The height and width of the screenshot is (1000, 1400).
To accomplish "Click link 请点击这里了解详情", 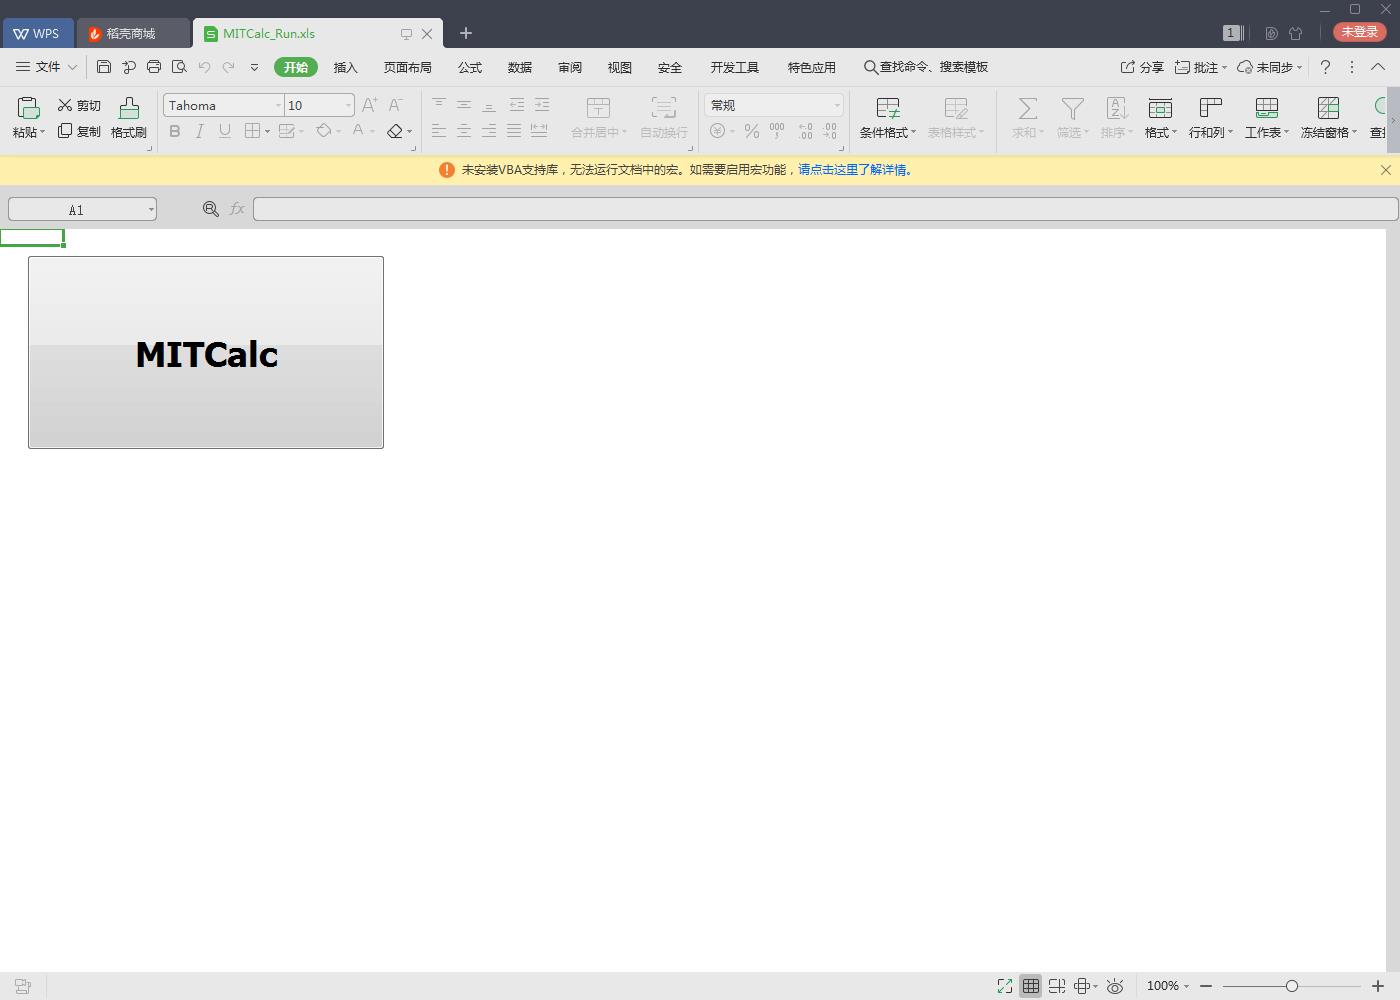I will click(x=855, y=170).
